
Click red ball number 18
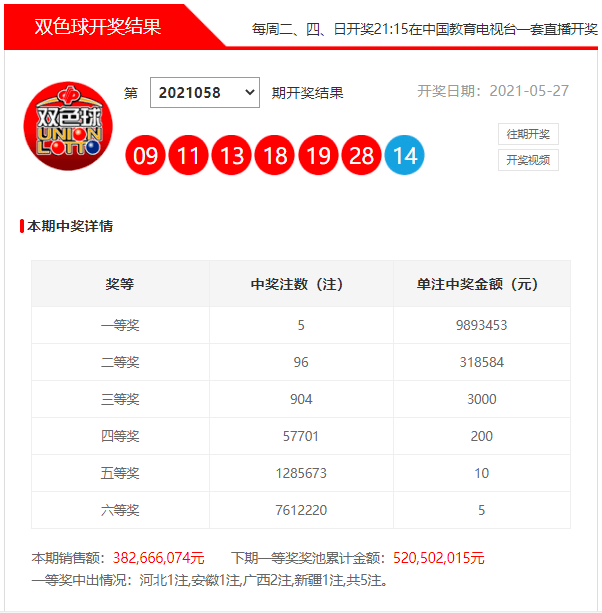click(275, 155)
